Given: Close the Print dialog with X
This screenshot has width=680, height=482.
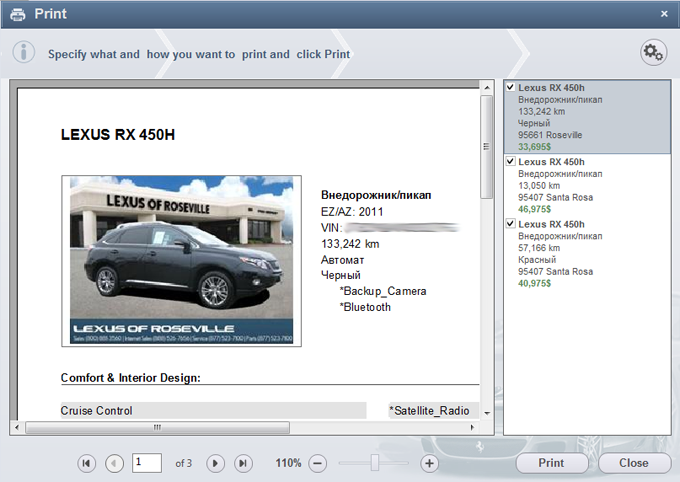Looking at the screenshot, I should pyautogui.click(x=664, y=14).
